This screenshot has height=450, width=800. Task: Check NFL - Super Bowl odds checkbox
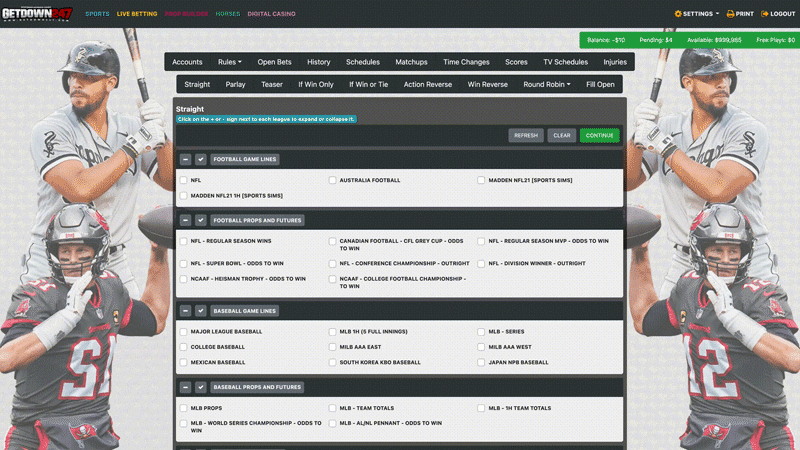[183, 264]
